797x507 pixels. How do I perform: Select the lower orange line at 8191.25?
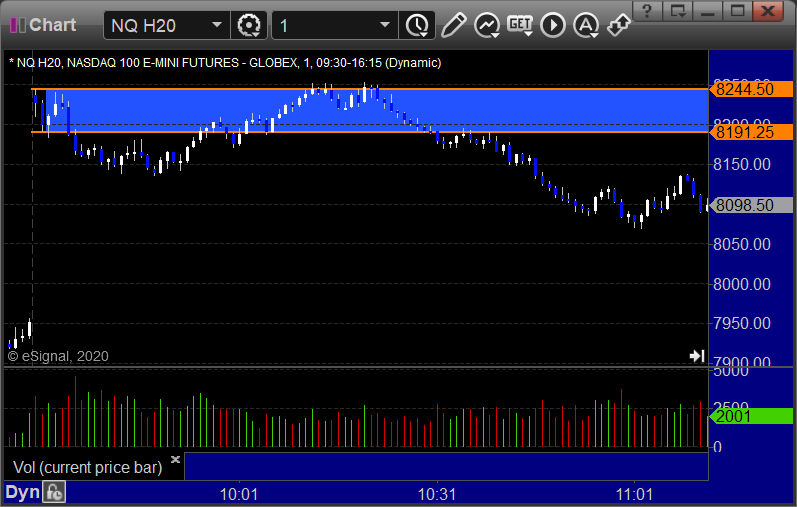tap(370, 132)
